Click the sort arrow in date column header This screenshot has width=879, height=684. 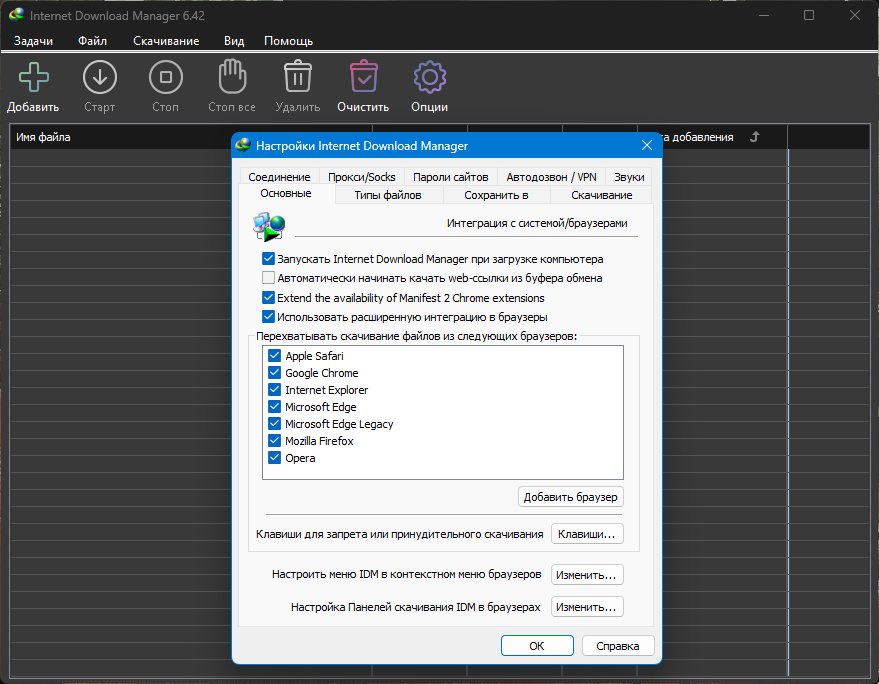(x=755, y=136)
